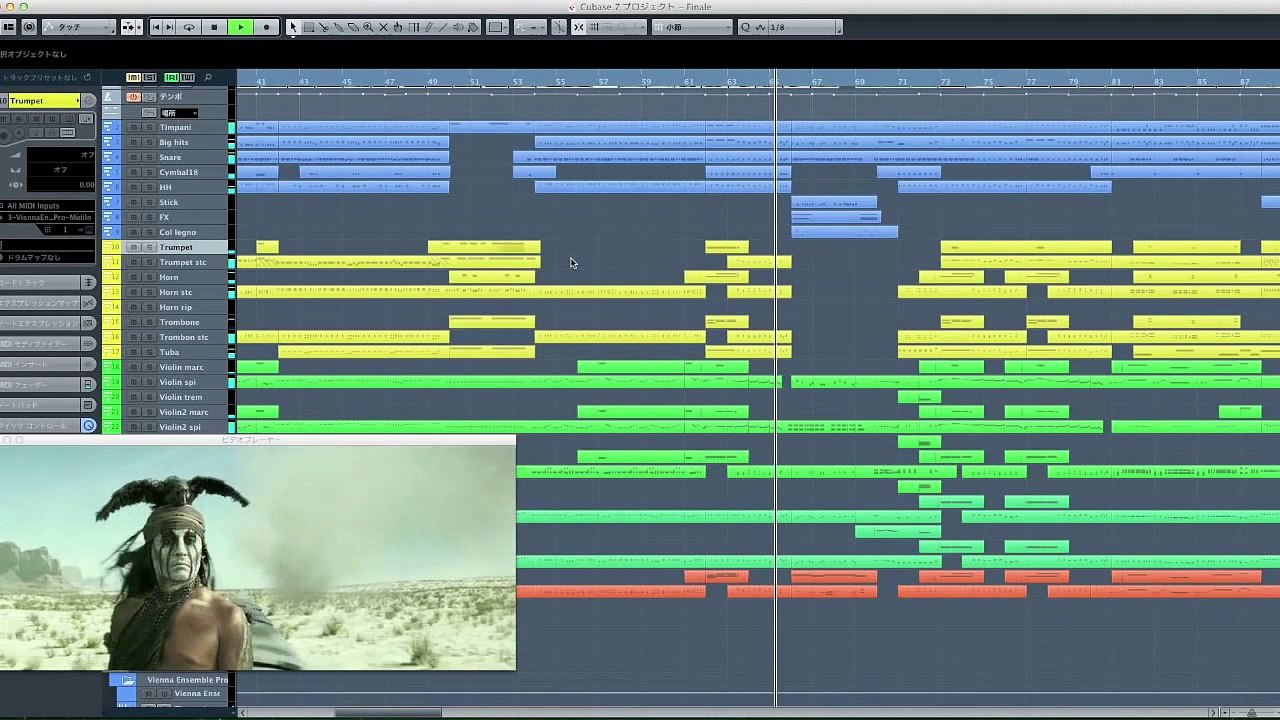This screenshot has height=720, width=1280.
Task: Select the Erase tool
Action: [353, 27]
